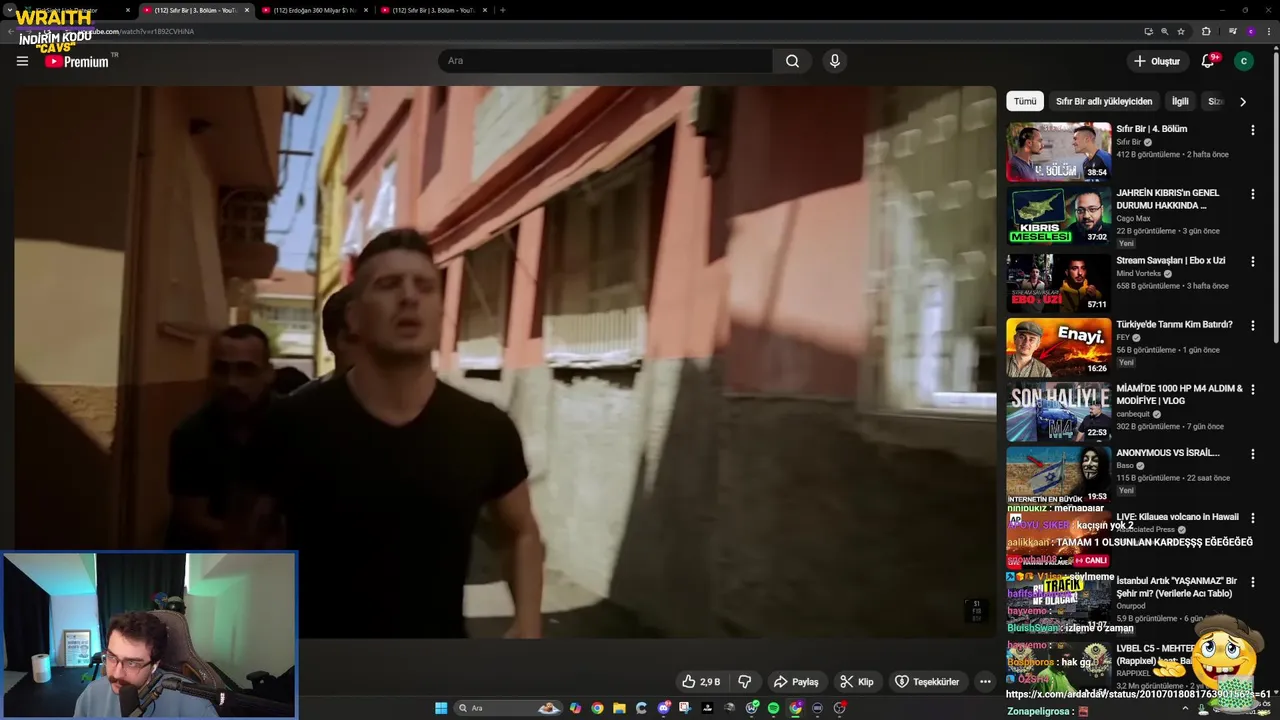
Task: Open more options for Türkiye'de Tarımı video
Action: pos(1253,326)
